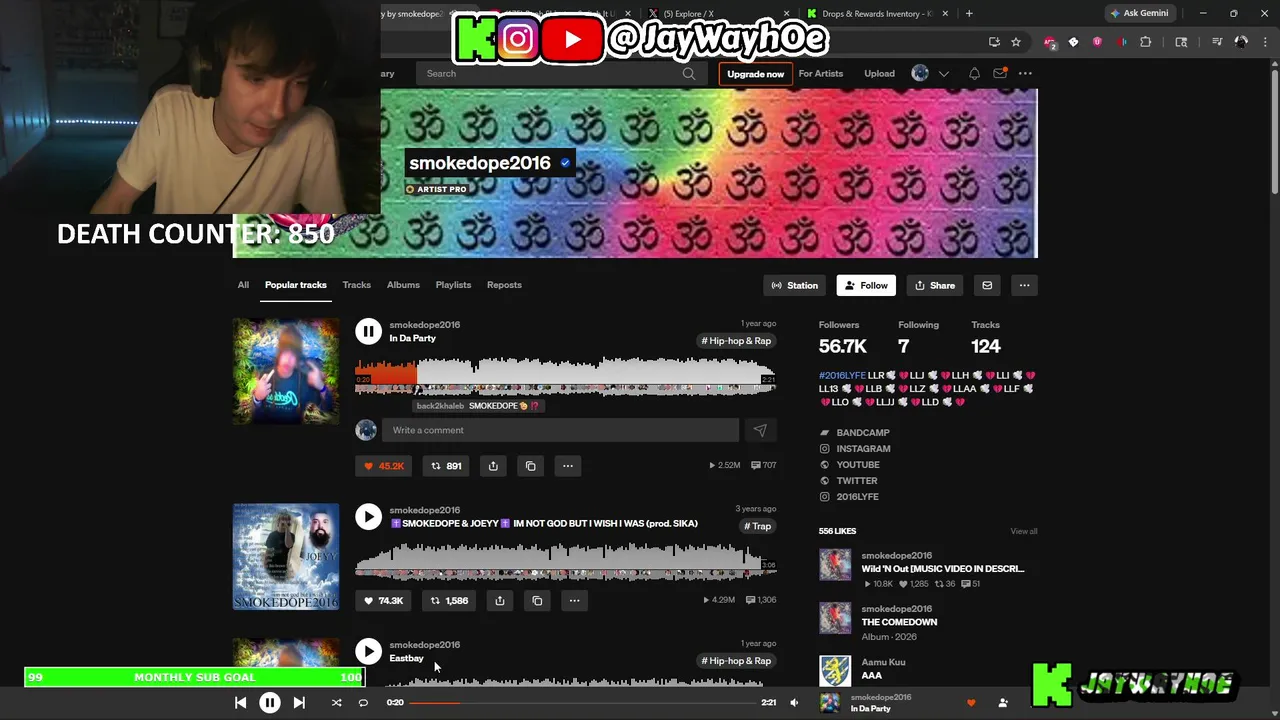Copy link of the SMOKEDOPE & JOEYY track
Screen dimensions: 1280x720
pyautogui.click(x=537, y=601)
